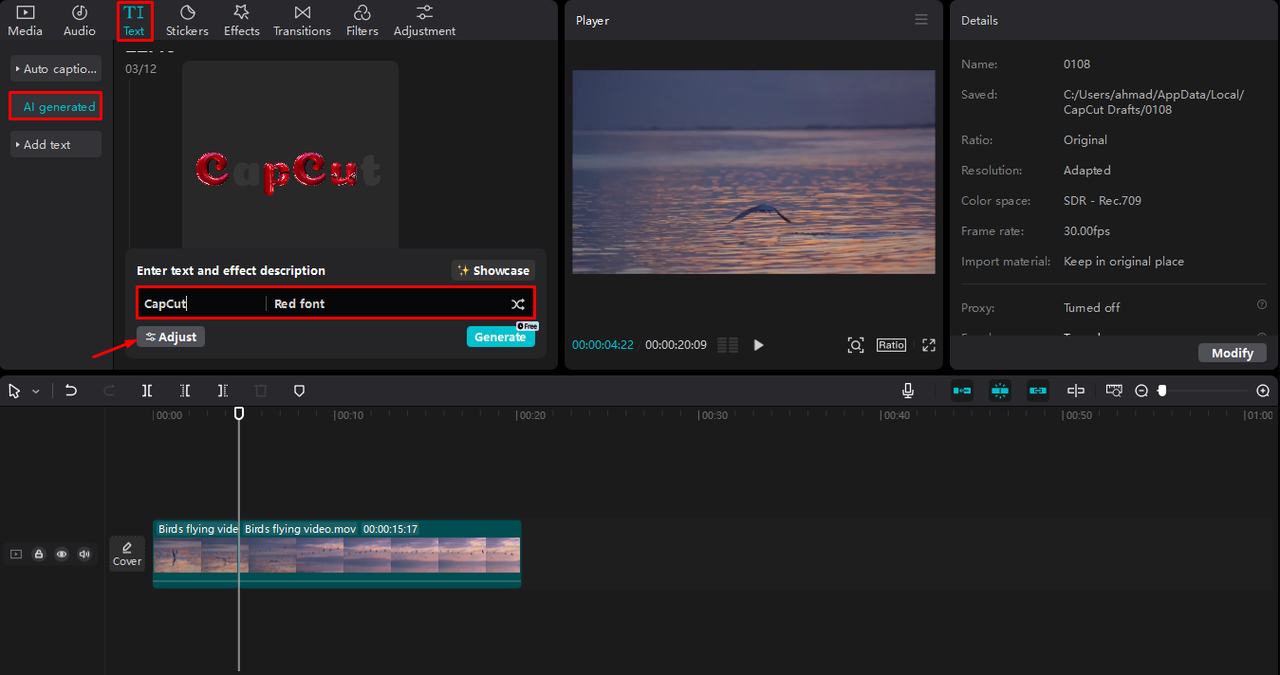Mute the video track audio
Screen dimensions: 1280x675
85,554
